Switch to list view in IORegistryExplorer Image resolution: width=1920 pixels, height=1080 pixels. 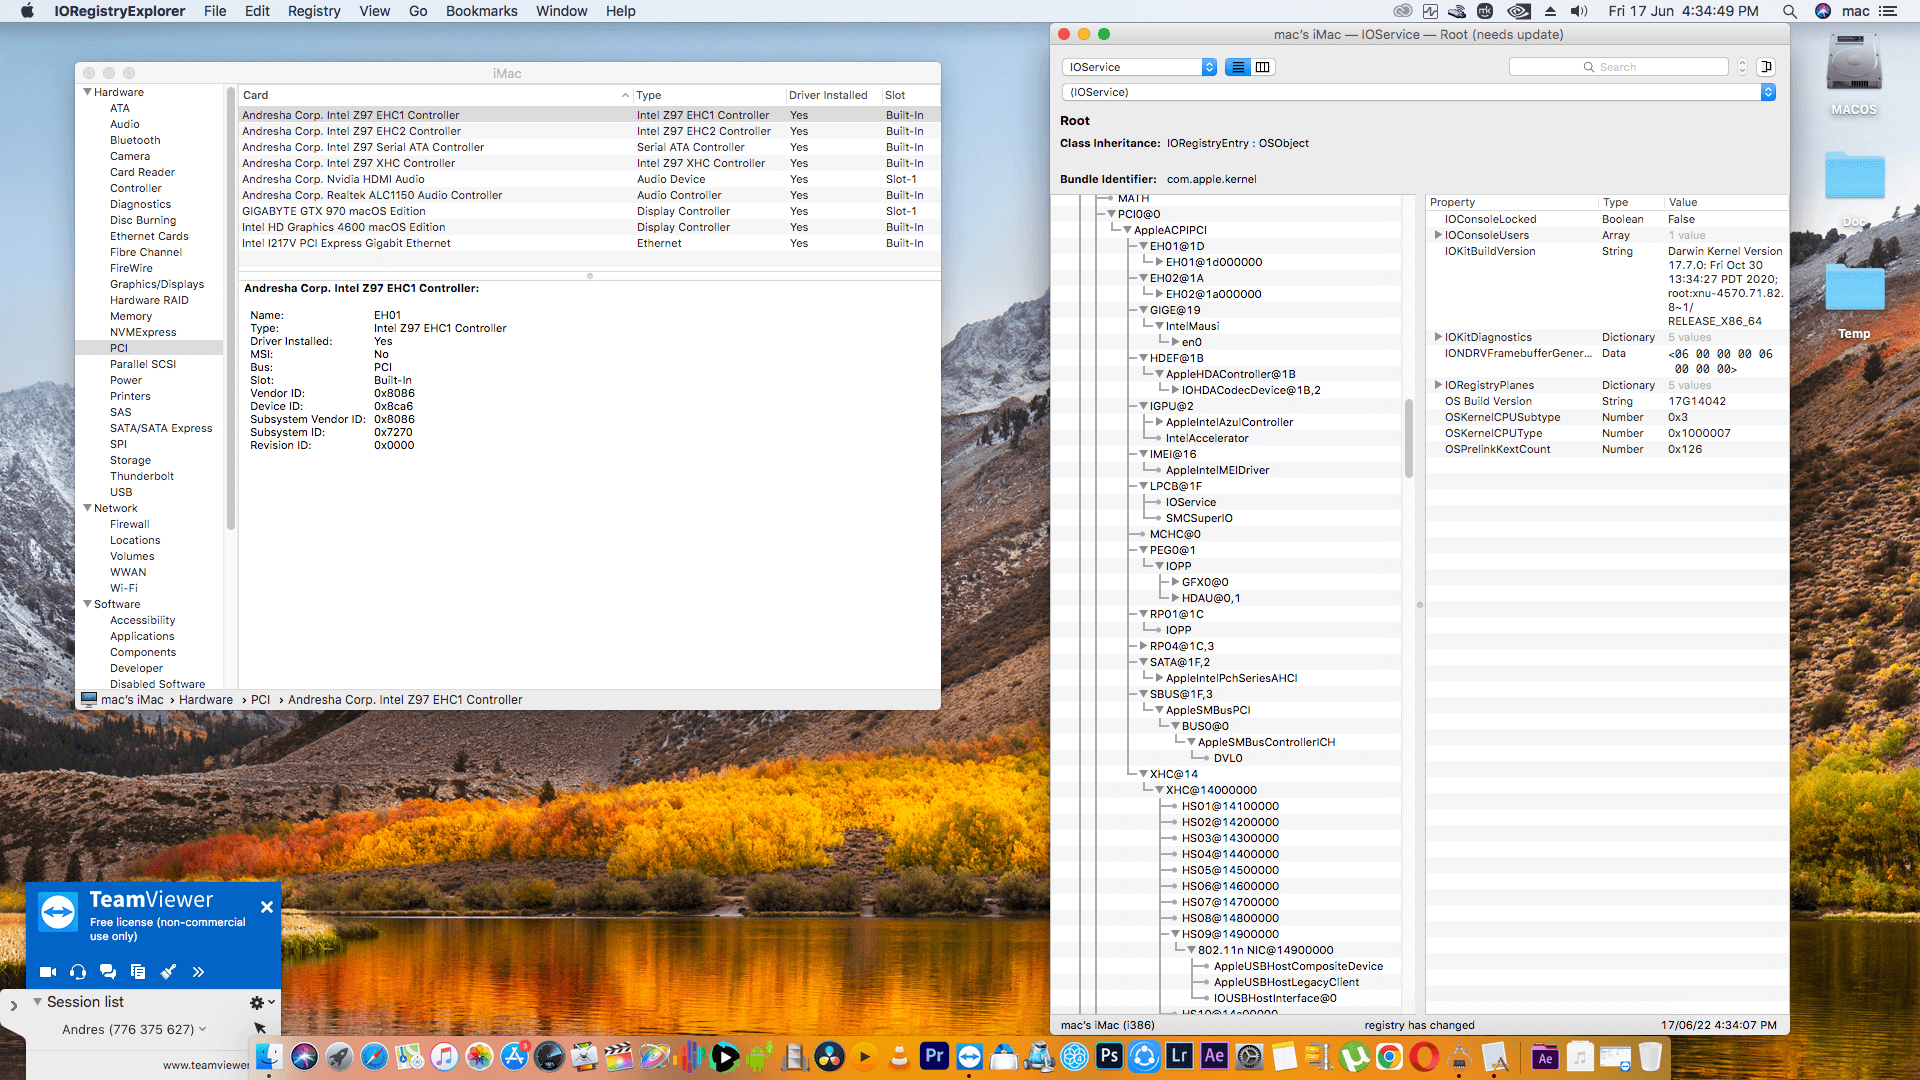[x=1238, y=66]
